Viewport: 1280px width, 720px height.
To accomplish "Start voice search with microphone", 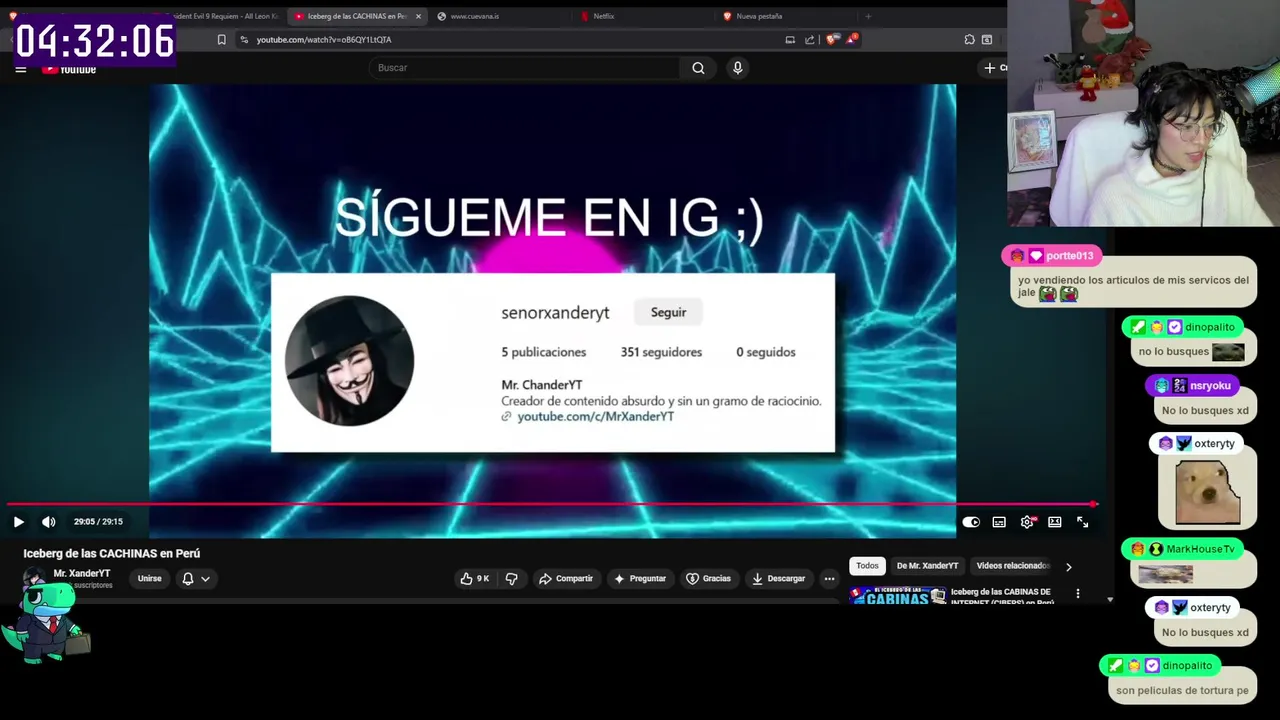I will pos(738,68).
